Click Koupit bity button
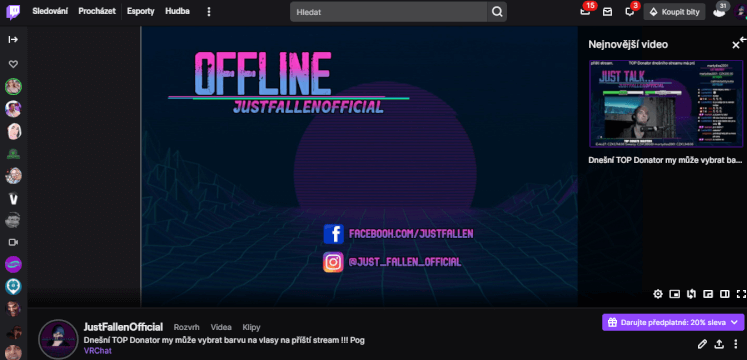The image size is (747, 360). [674, 12]
